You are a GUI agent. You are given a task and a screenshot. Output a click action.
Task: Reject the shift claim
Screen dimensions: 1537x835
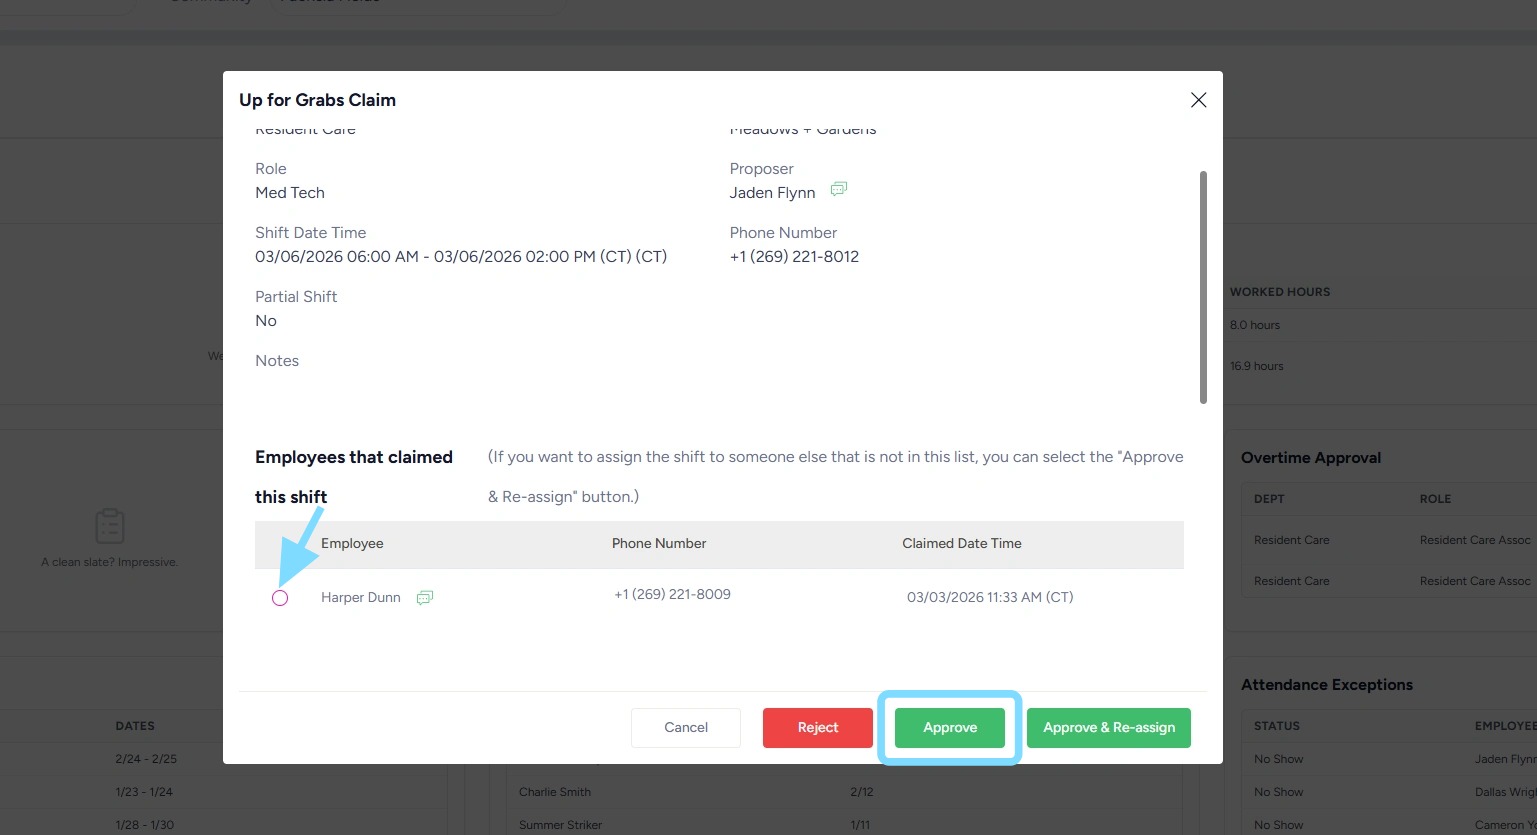[x=817, y=728]
